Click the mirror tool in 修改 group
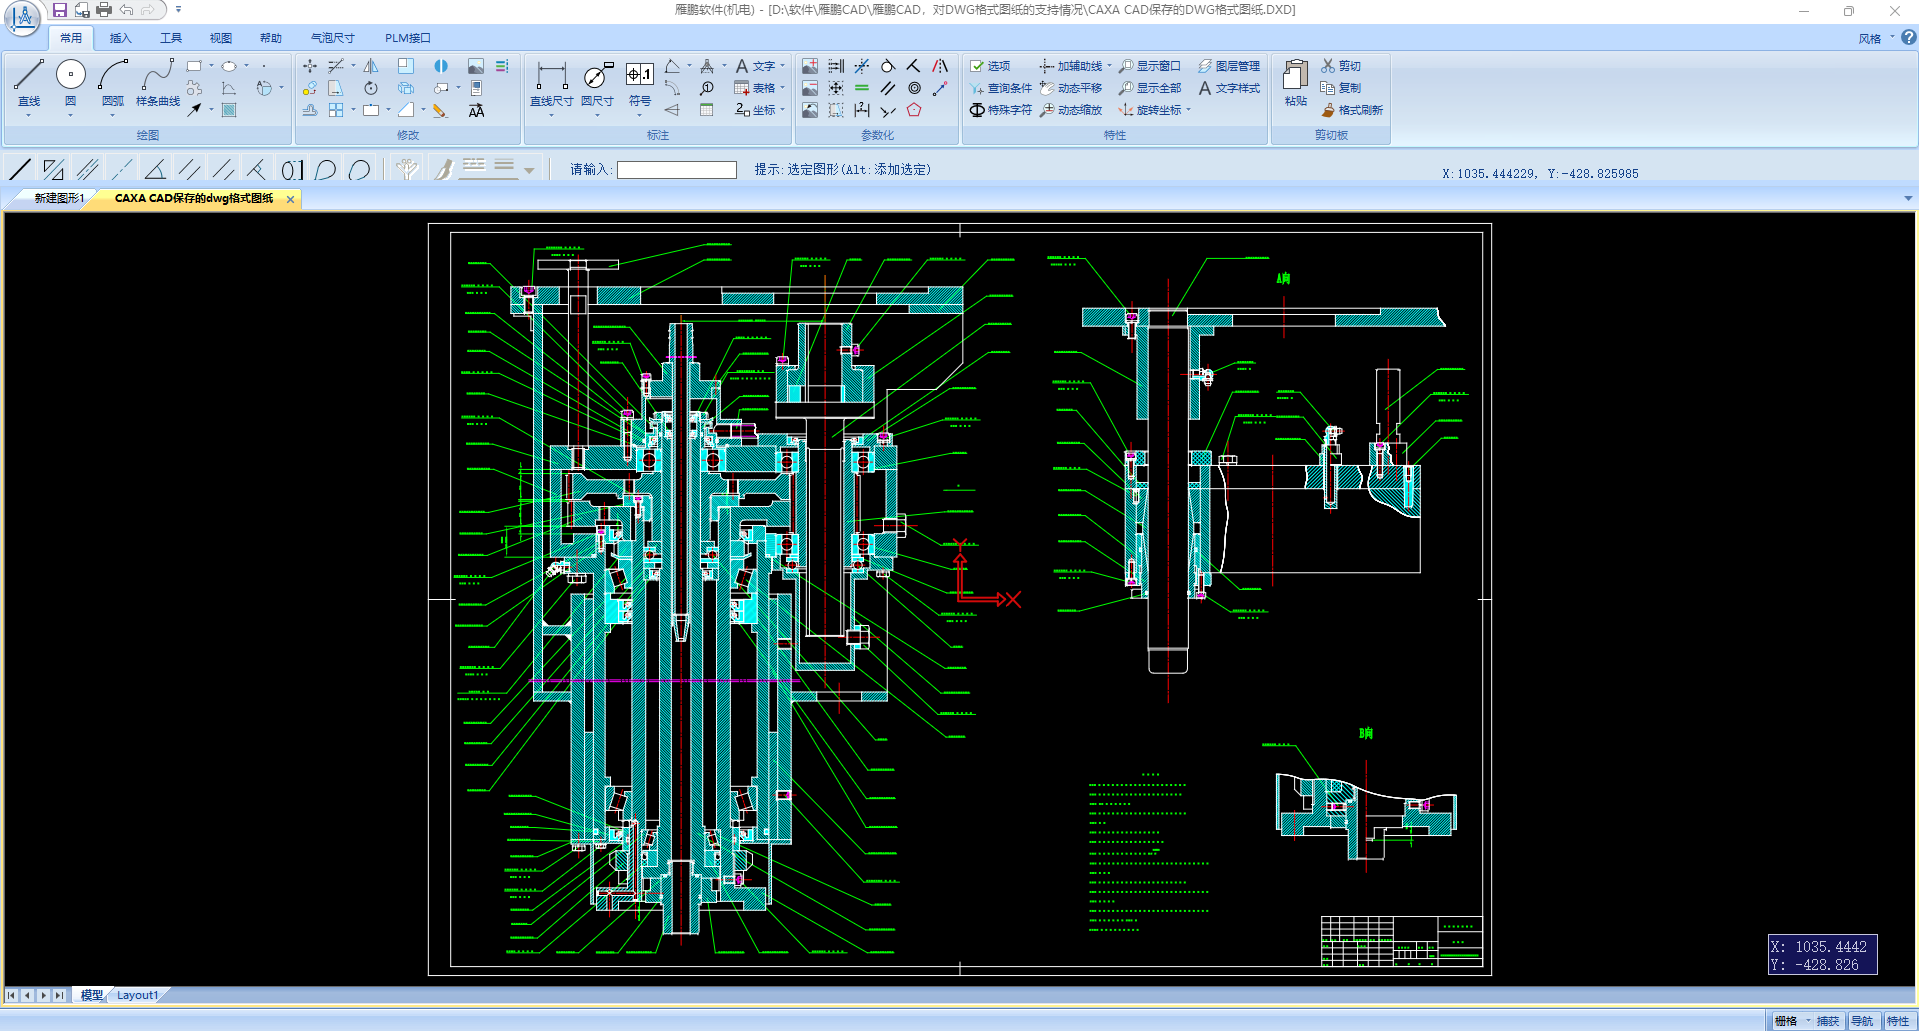Image resolution: width=1919 pixels, height=1031 pixels. pyautogui.click(x=371, y=66)
